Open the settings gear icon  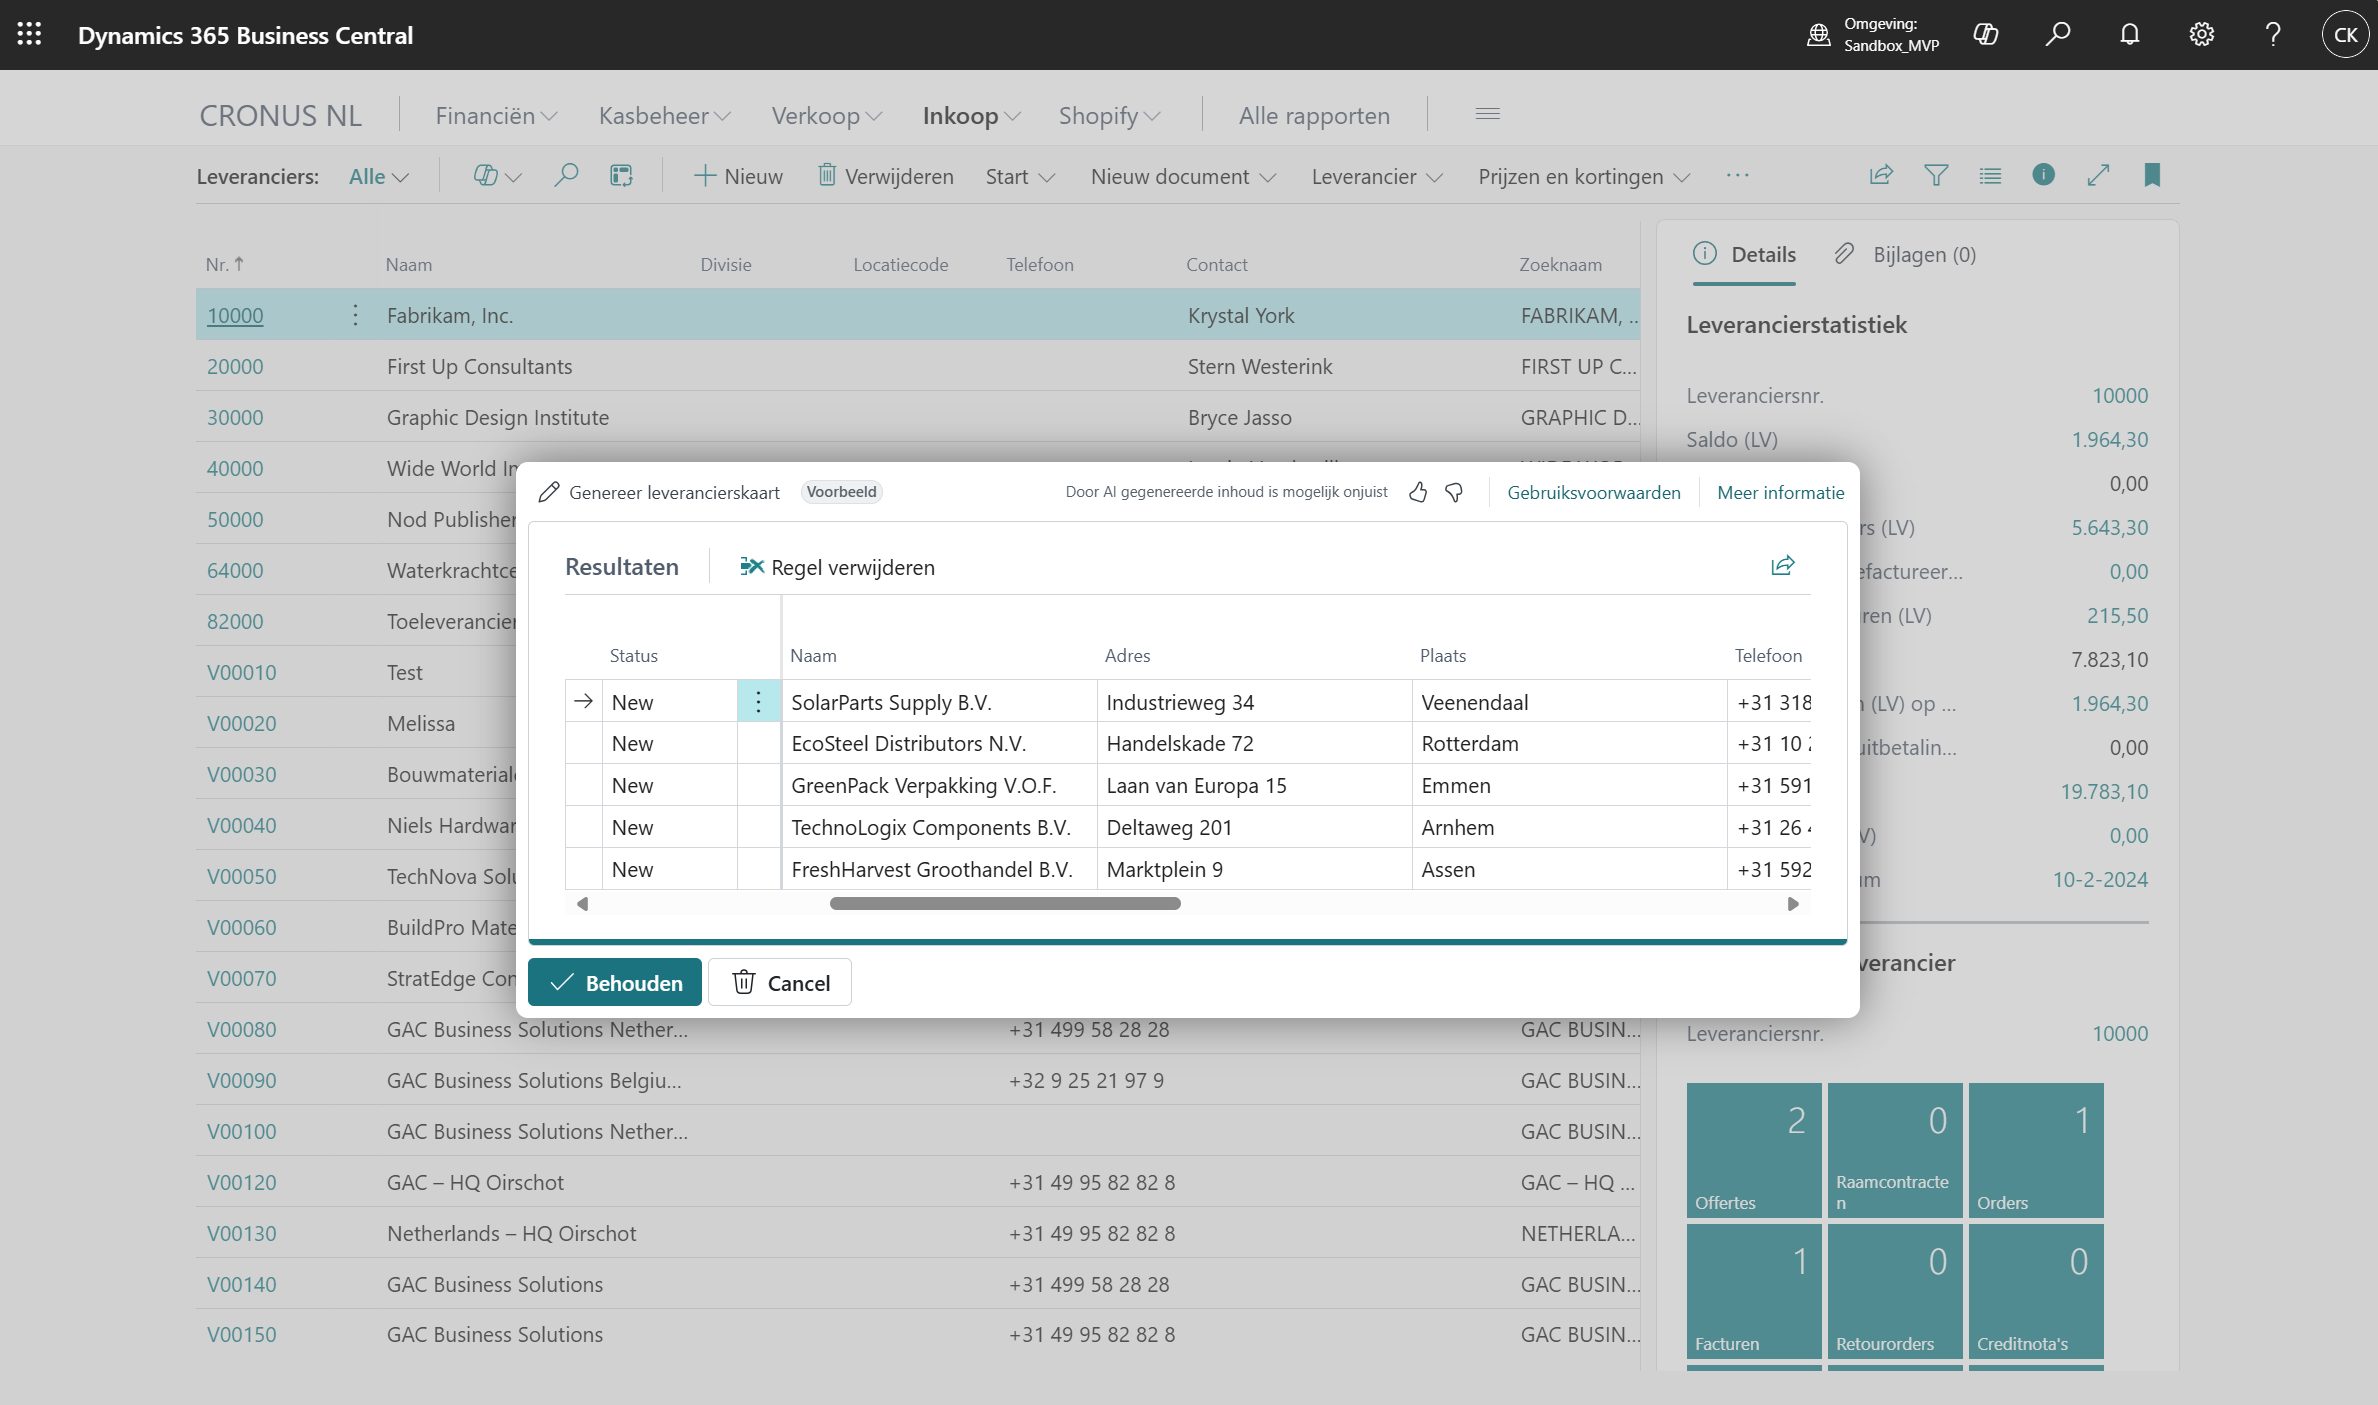click(x=2201, y=34)
